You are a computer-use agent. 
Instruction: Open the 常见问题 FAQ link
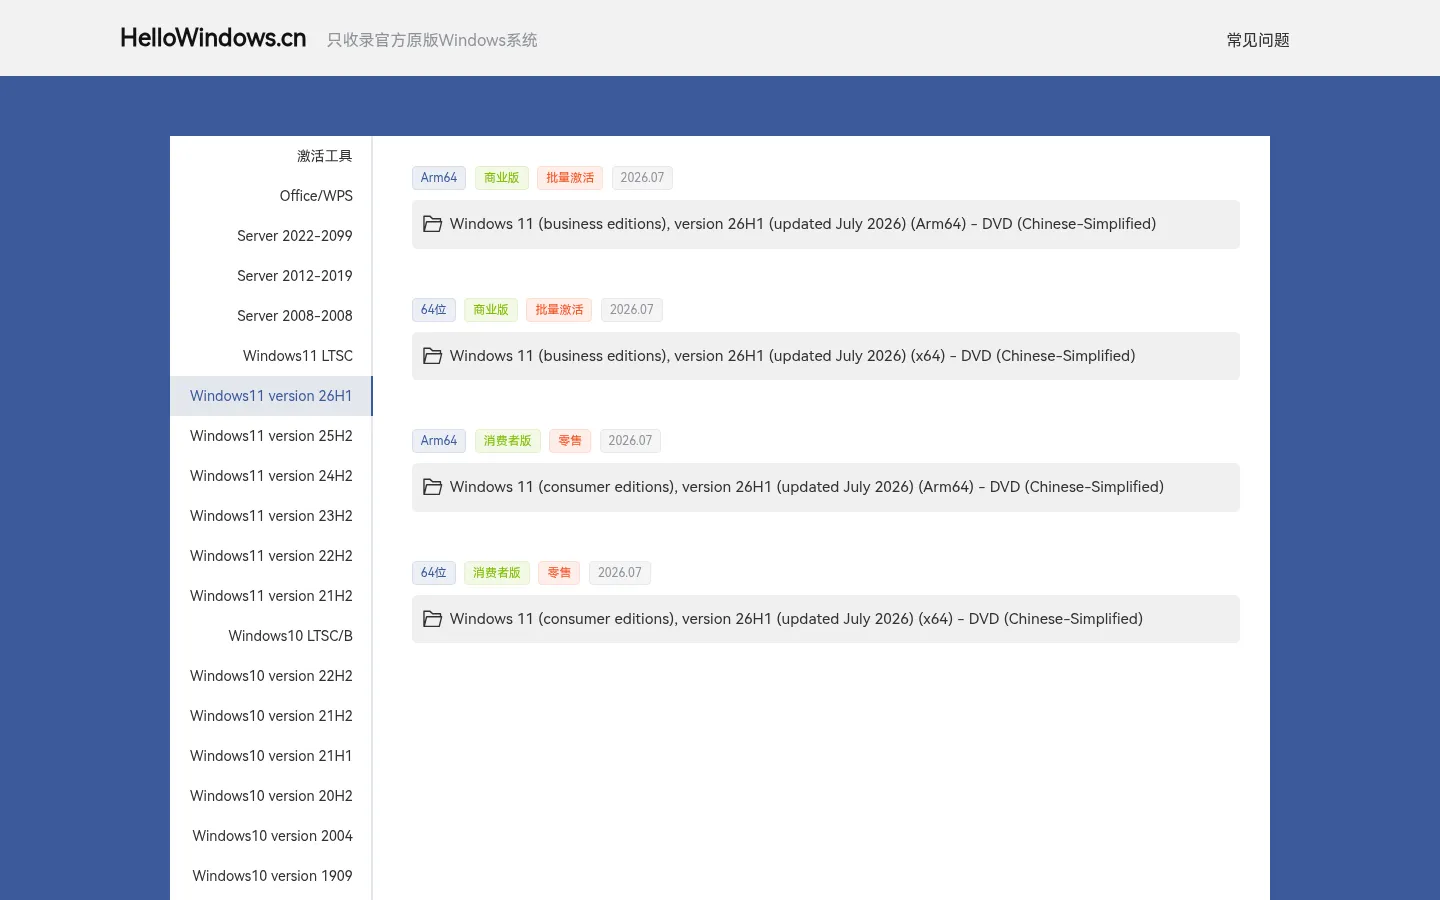point(1258,40)
